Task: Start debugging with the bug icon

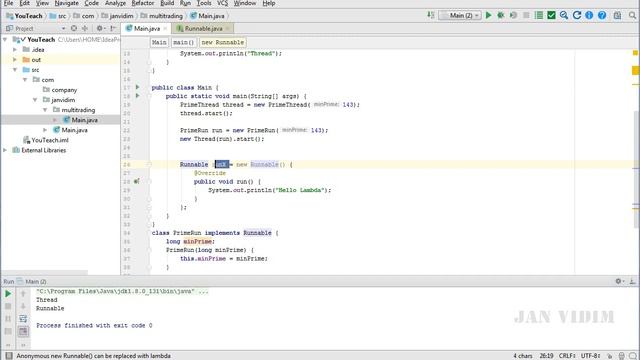Action: click(500, 16)
